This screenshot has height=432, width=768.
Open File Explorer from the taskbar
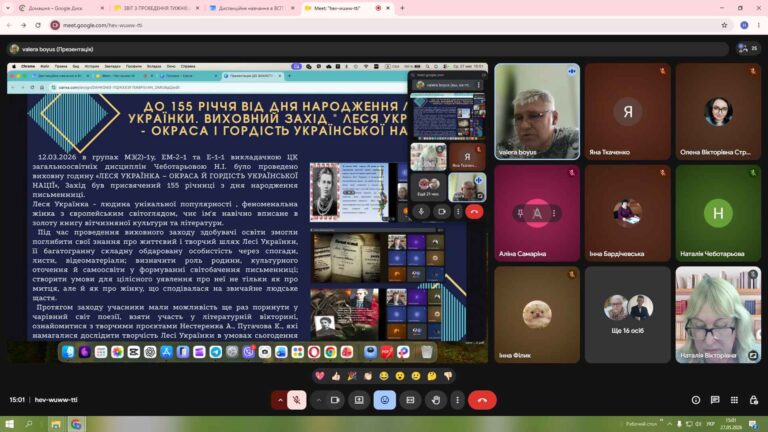point(56,424)
